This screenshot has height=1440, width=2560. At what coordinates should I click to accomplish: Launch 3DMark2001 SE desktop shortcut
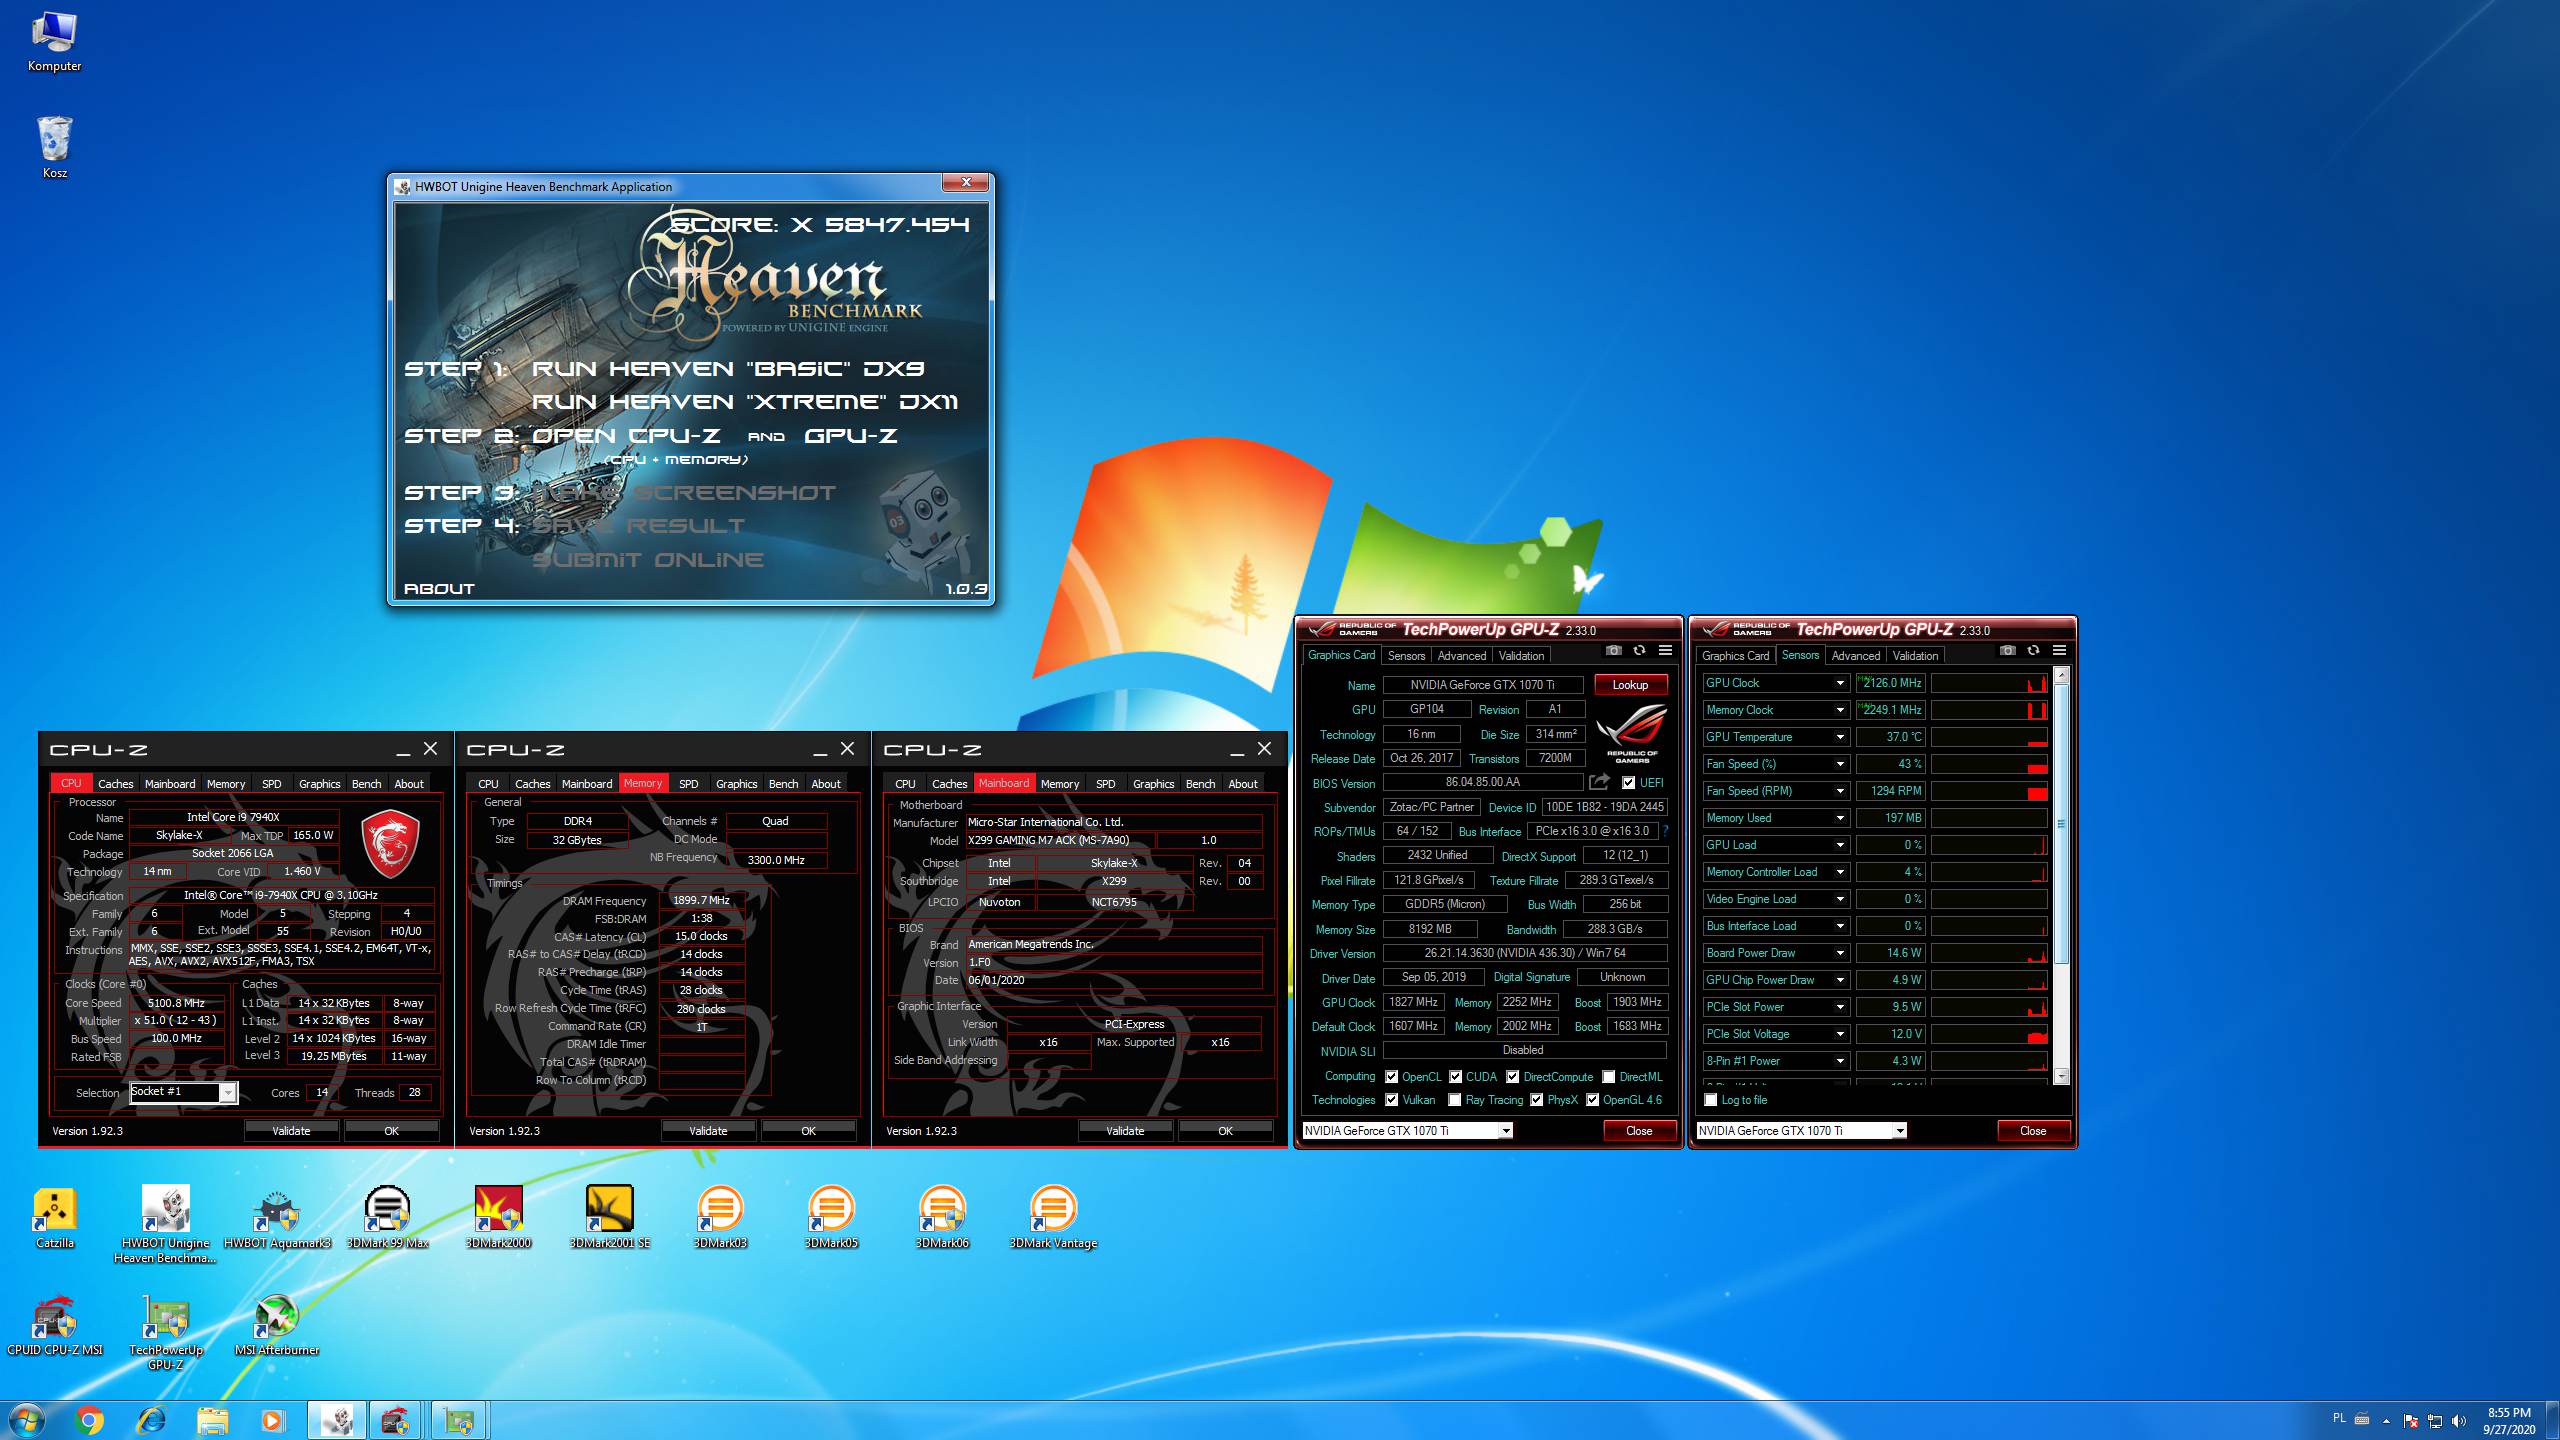[610, 1217]
